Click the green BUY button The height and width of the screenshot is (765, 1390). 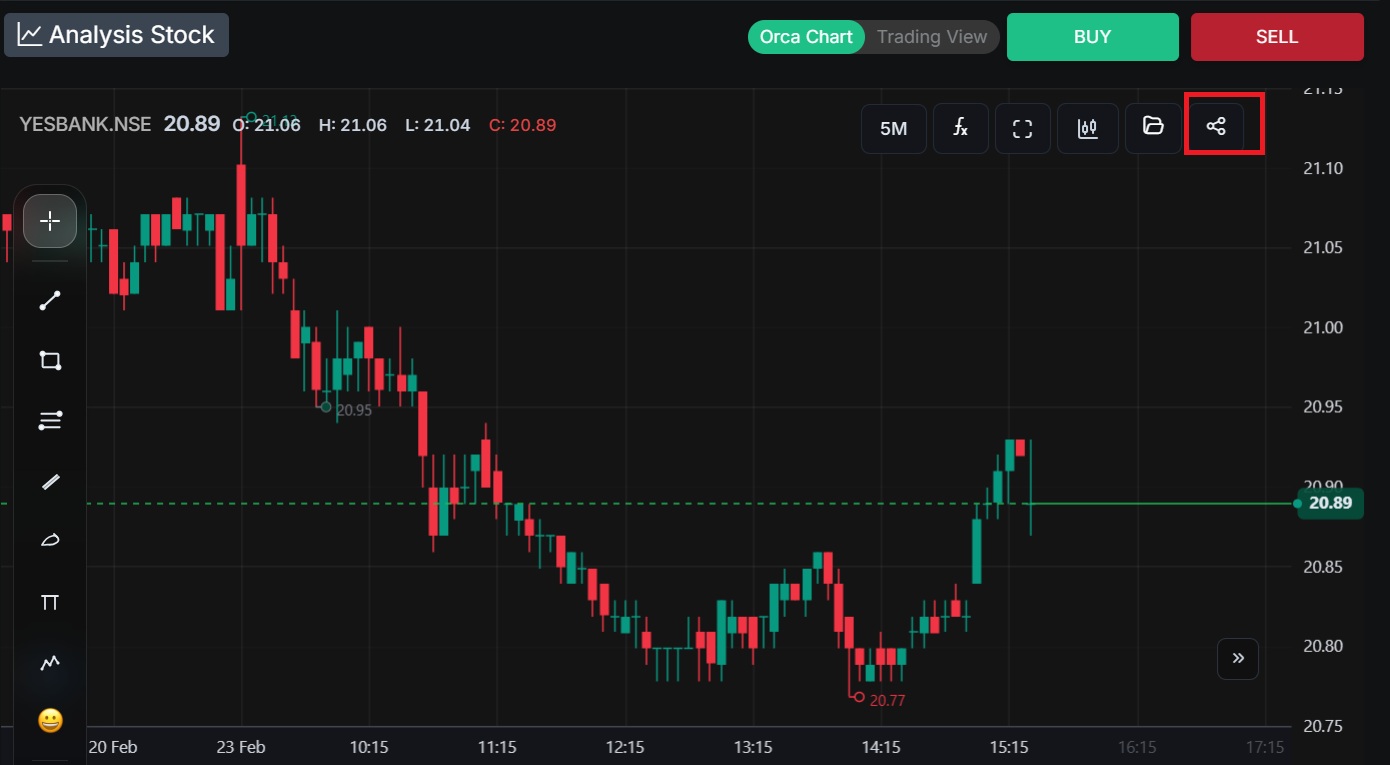tap(1092, 37)
